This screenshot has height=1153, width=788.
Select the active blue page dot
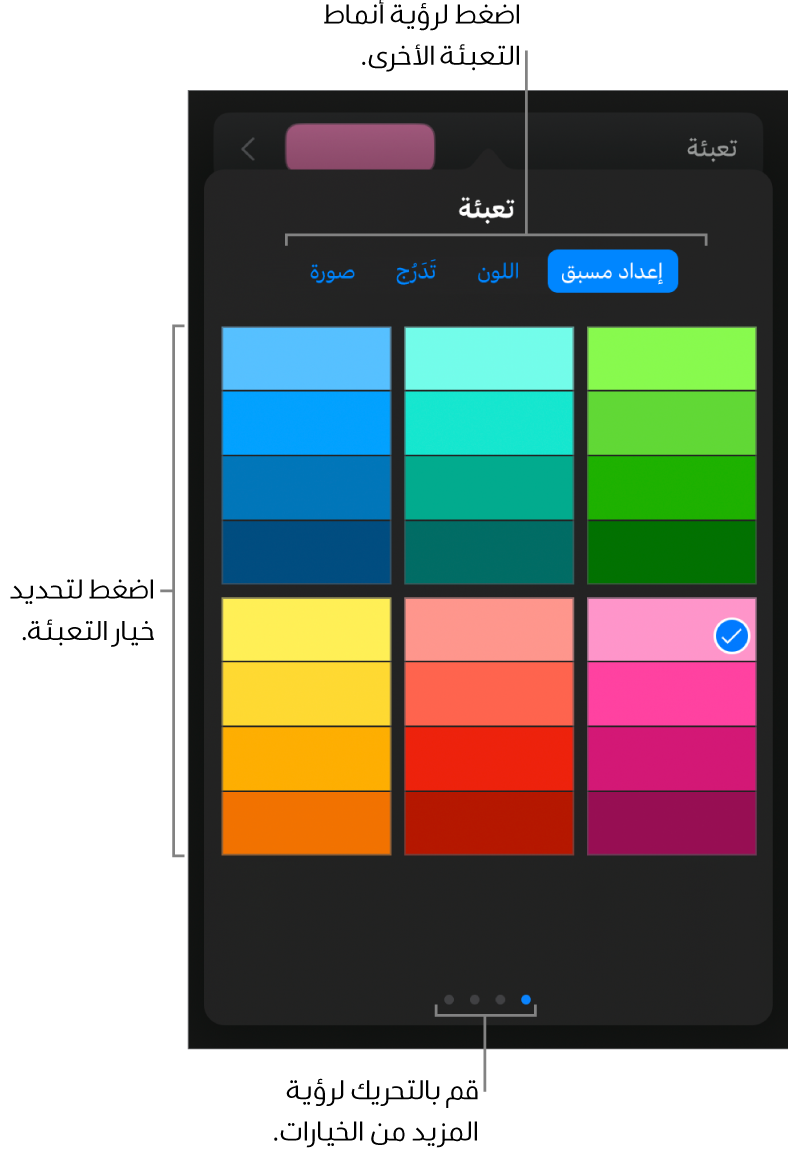526,999
